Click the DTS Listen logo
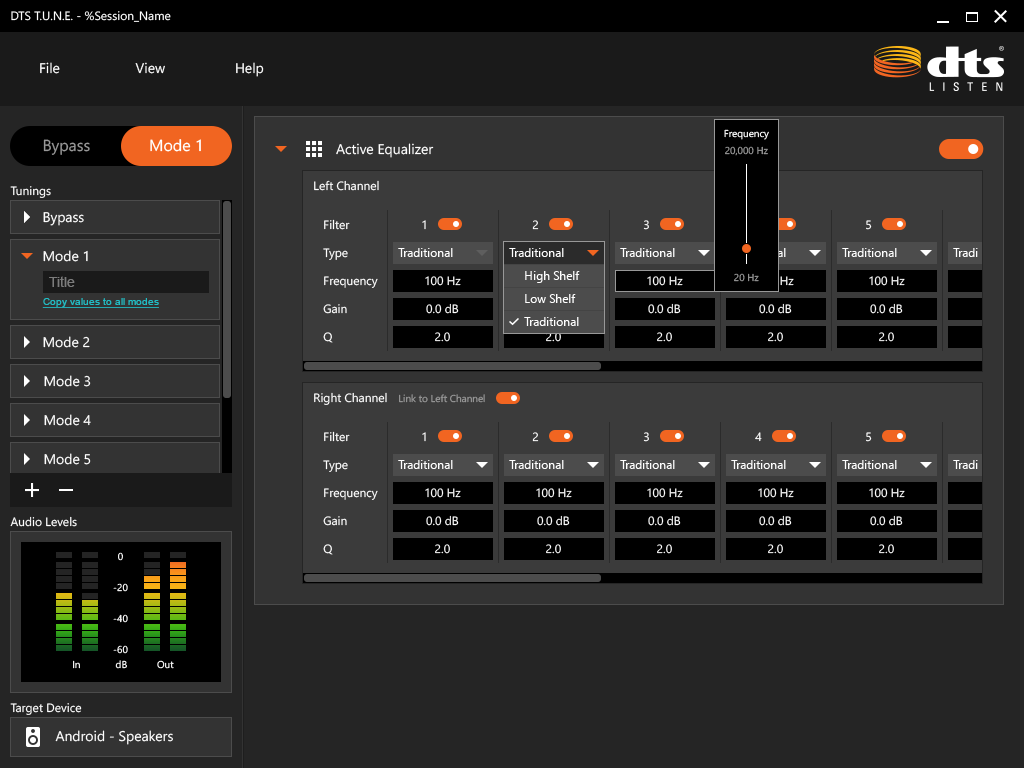The width and height of the screenshot is (1024, 768). (x=939, y=69)
